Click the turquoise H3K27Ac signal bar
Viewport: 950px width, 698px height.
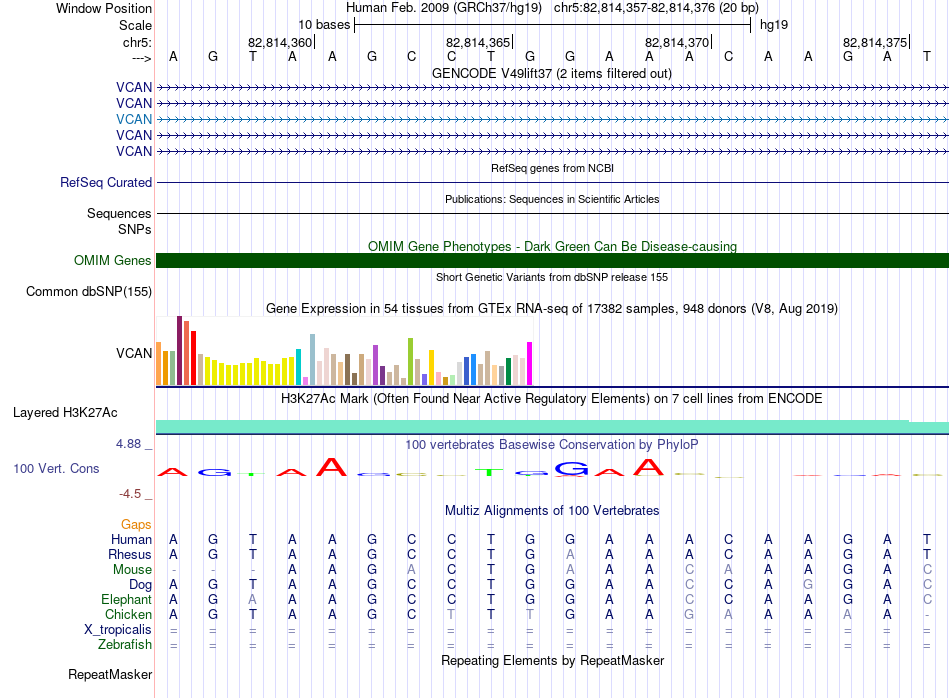click(553, 427)
